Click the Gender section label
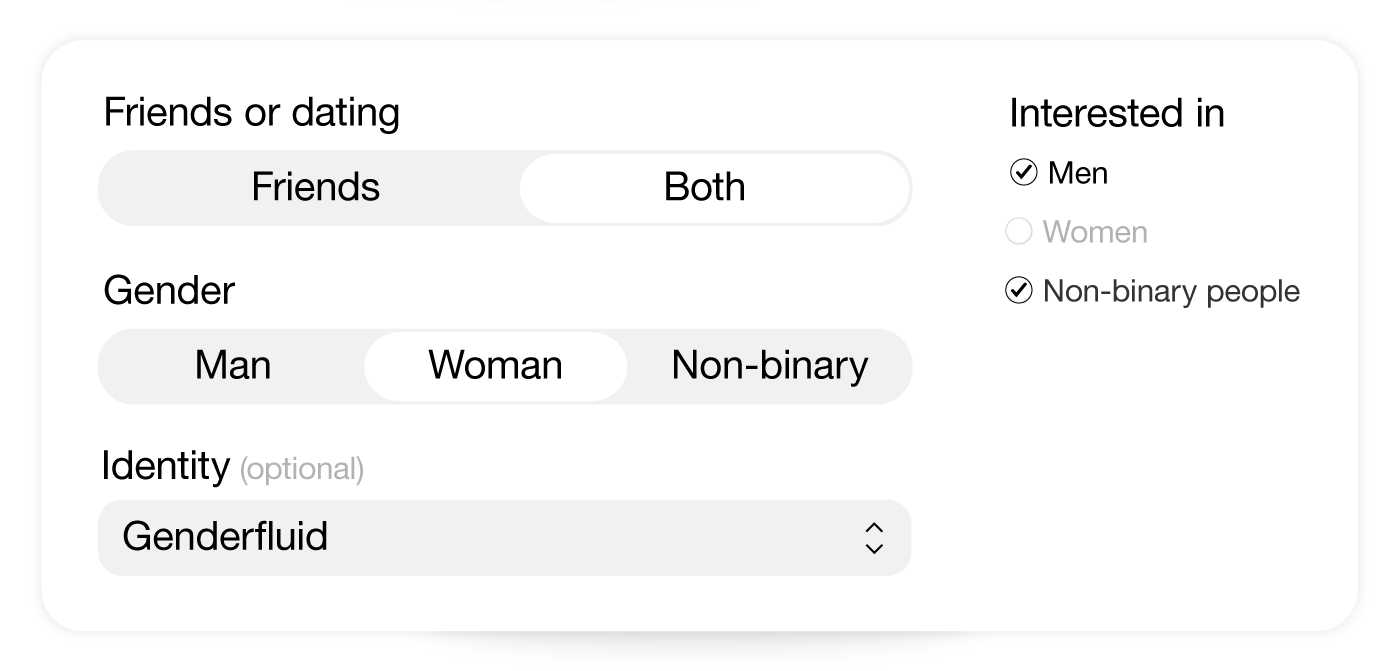1400x671 pixels. pos(167,291)
